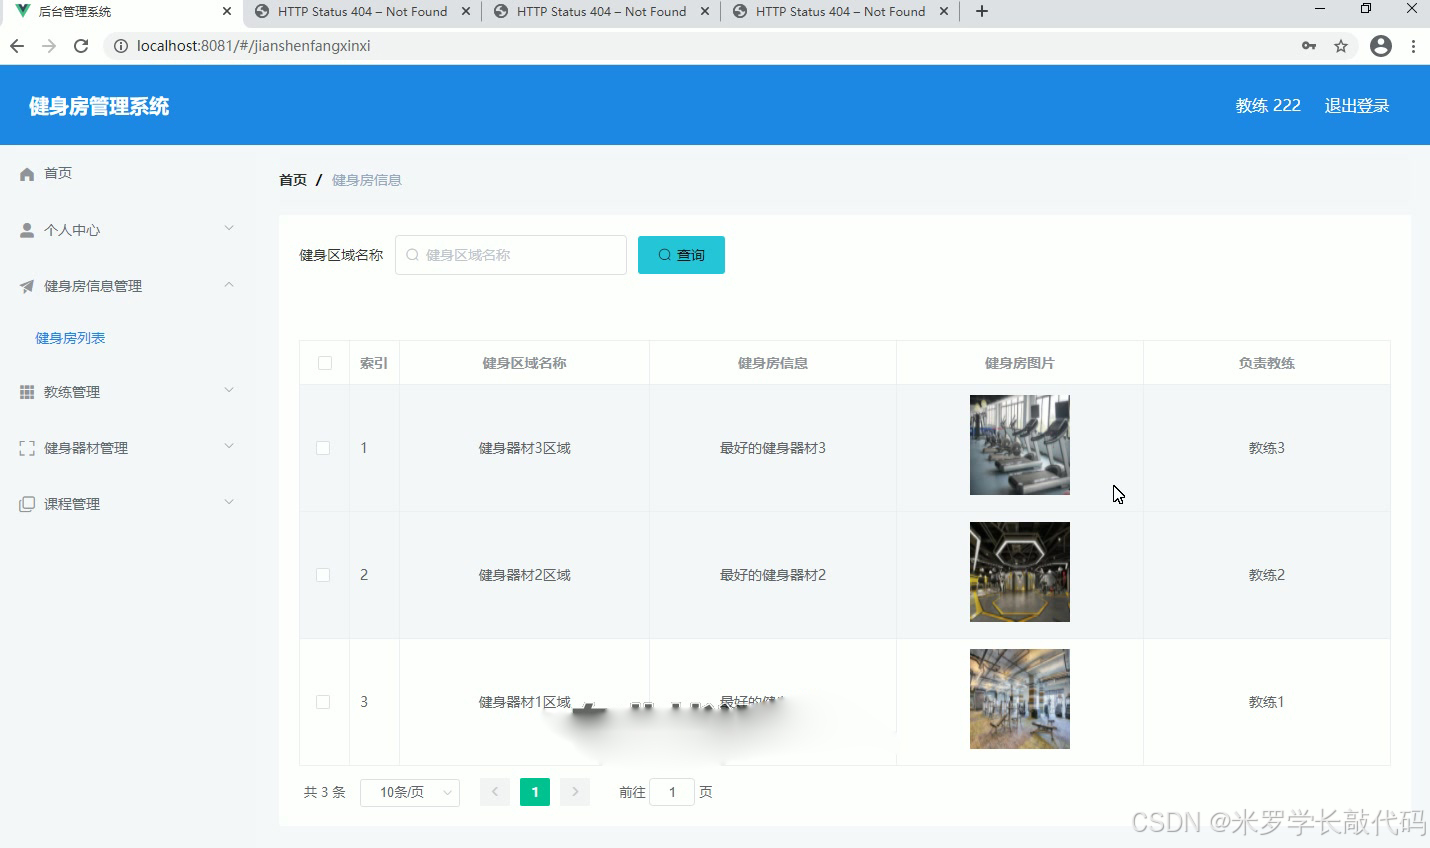Click the search magnifier icon inside 查询 button
This screenshot has width=1430, height=848.
tap(662, 254)
